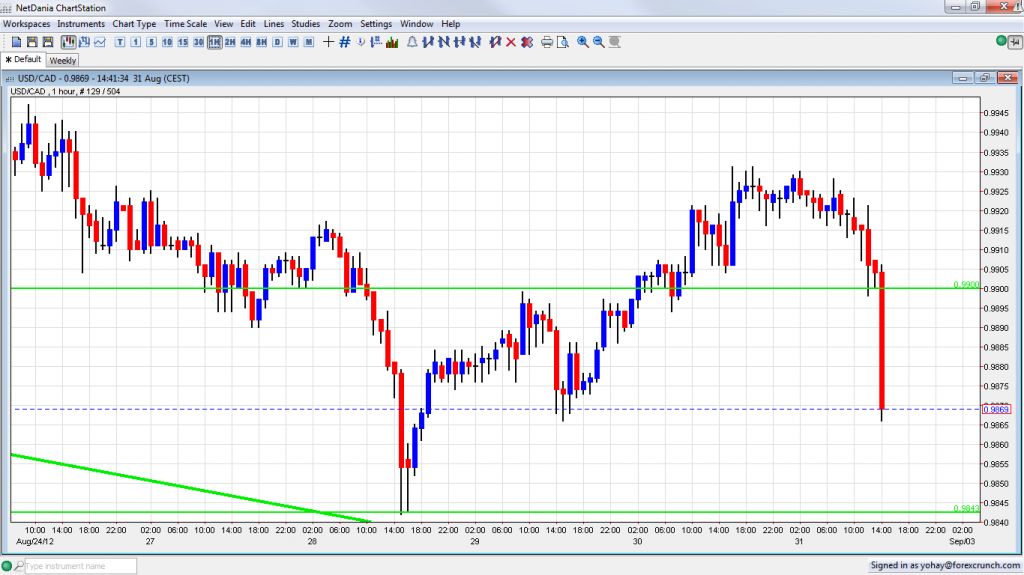Enable the daily D time scale
Viewport: 1024px width, 575px height.
pos(277,42)
